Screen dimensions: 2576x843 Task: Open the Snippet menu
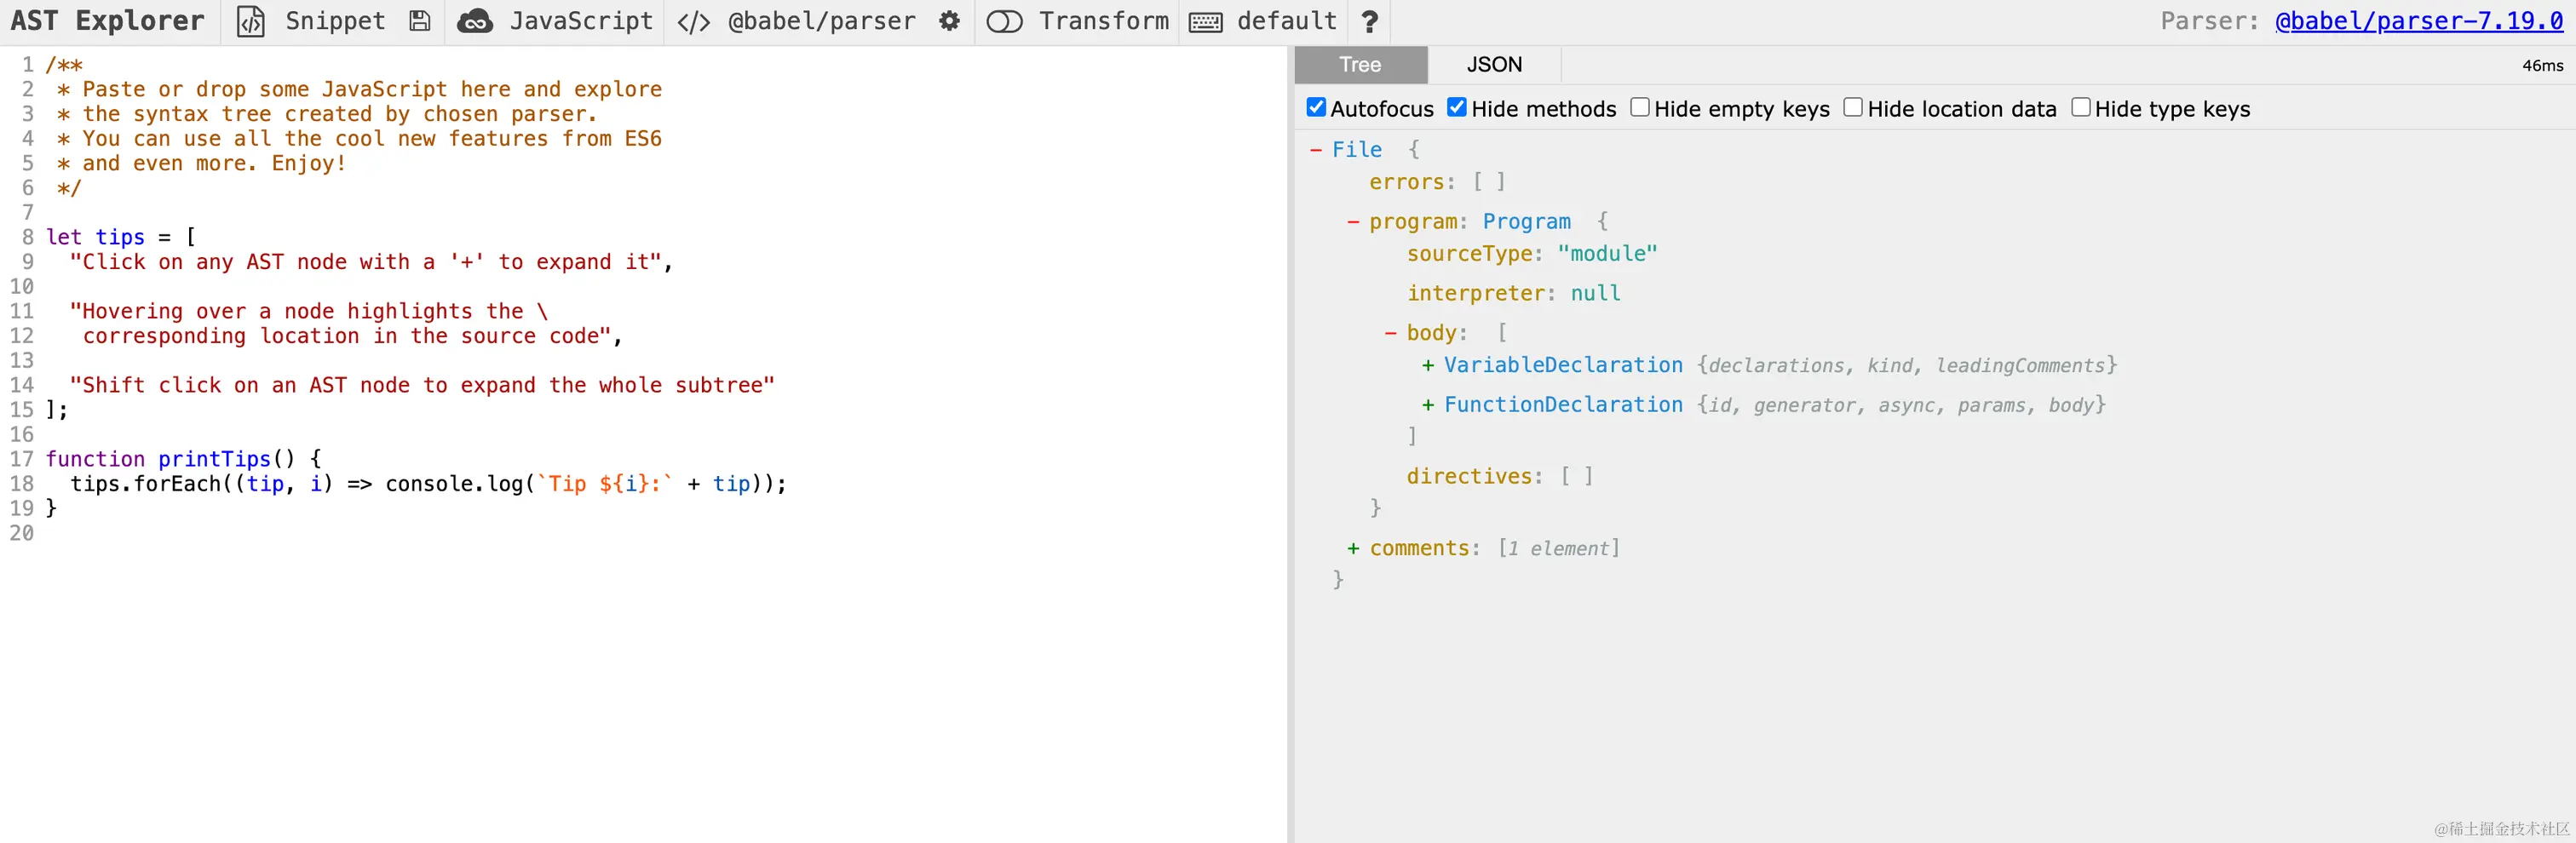tap(335, 21)
